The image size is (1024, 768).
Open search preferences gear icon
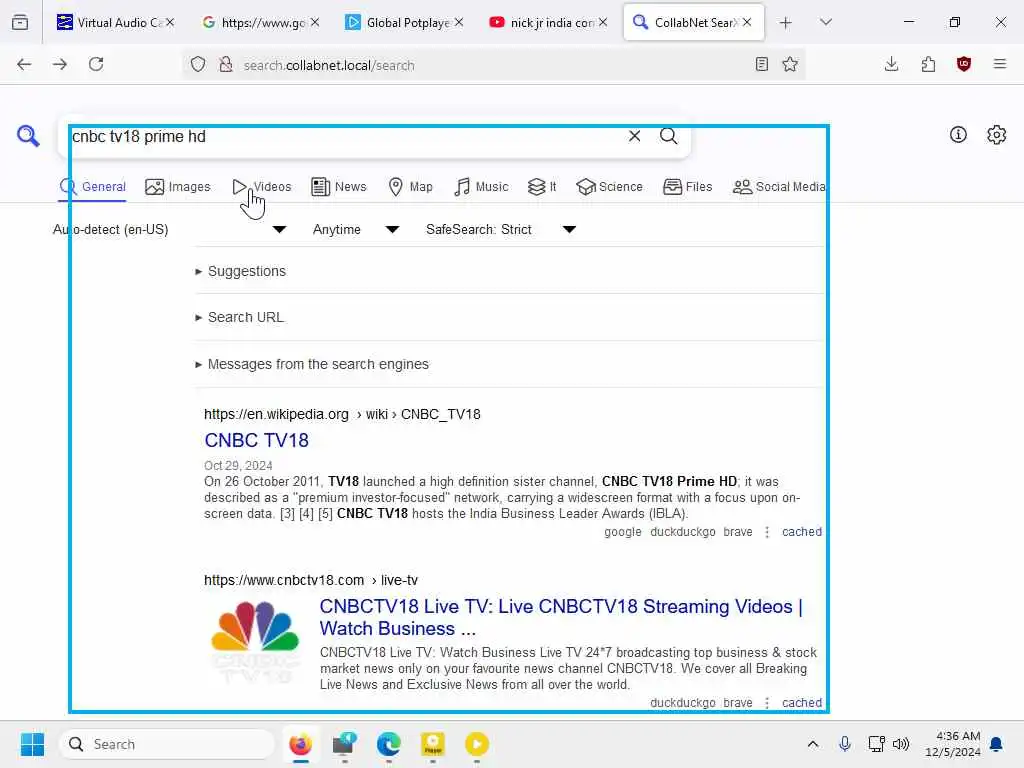(996, 135)
